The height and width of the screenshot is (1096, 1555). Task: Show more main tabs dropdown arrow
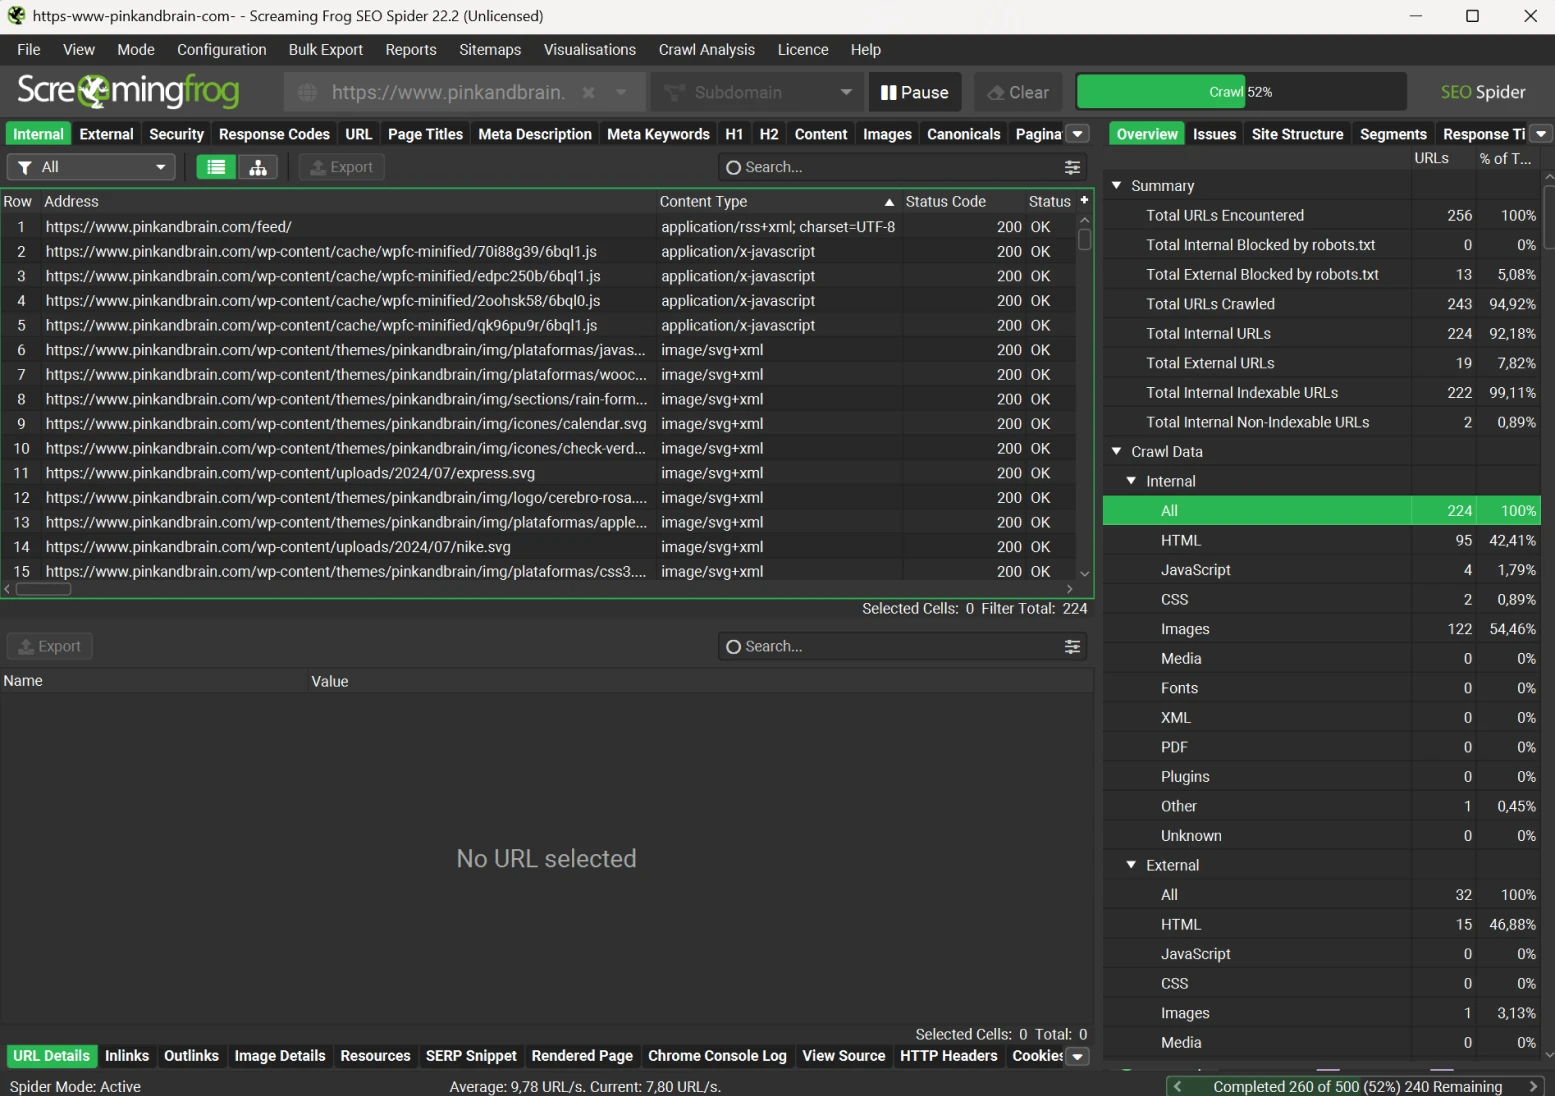coord(1078,134)
